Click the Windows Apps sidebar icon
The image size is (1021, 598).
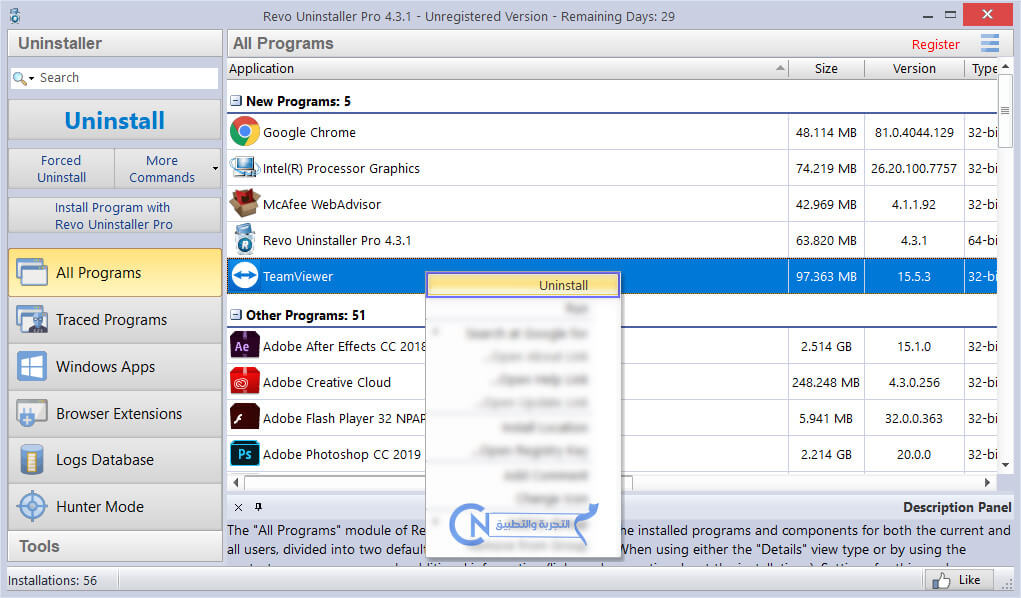(32, 366)
